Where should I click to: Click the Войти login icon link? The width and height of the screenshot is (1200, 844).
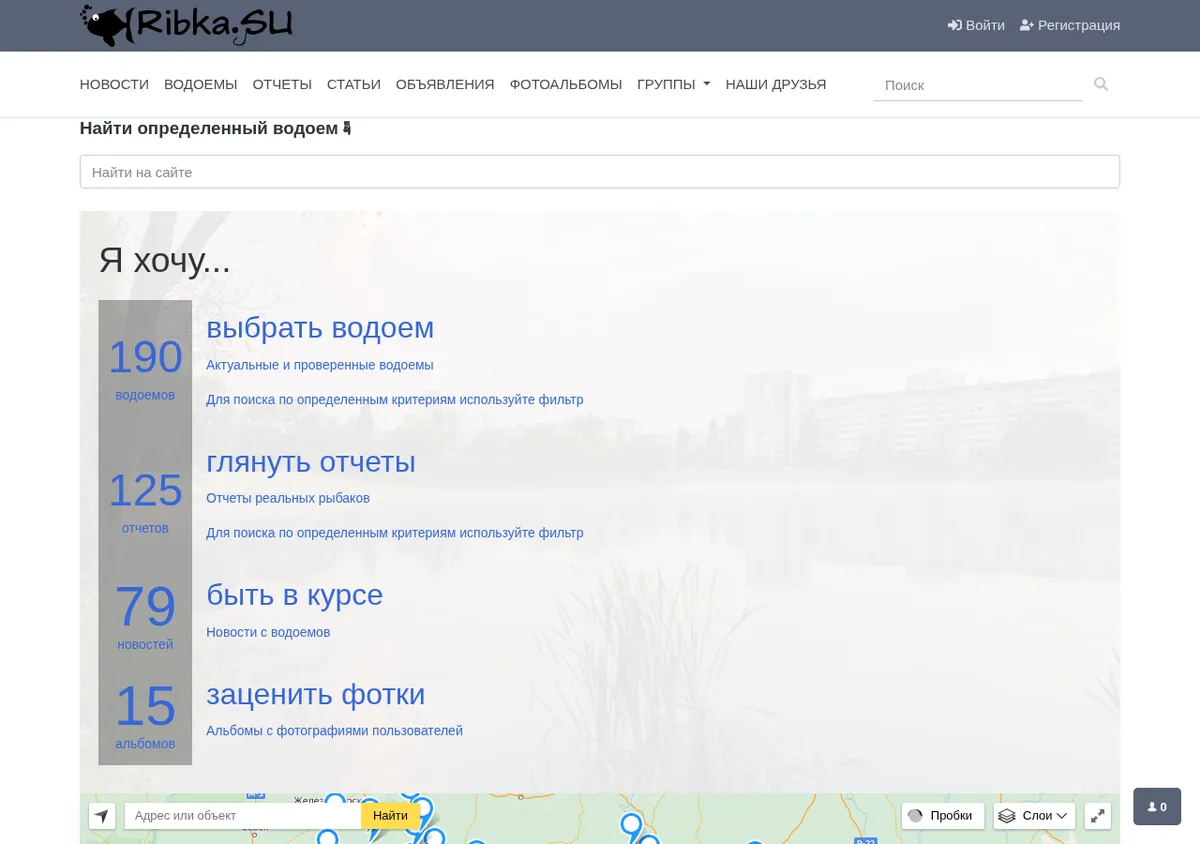pyautogui.click(x=976, y=25)
